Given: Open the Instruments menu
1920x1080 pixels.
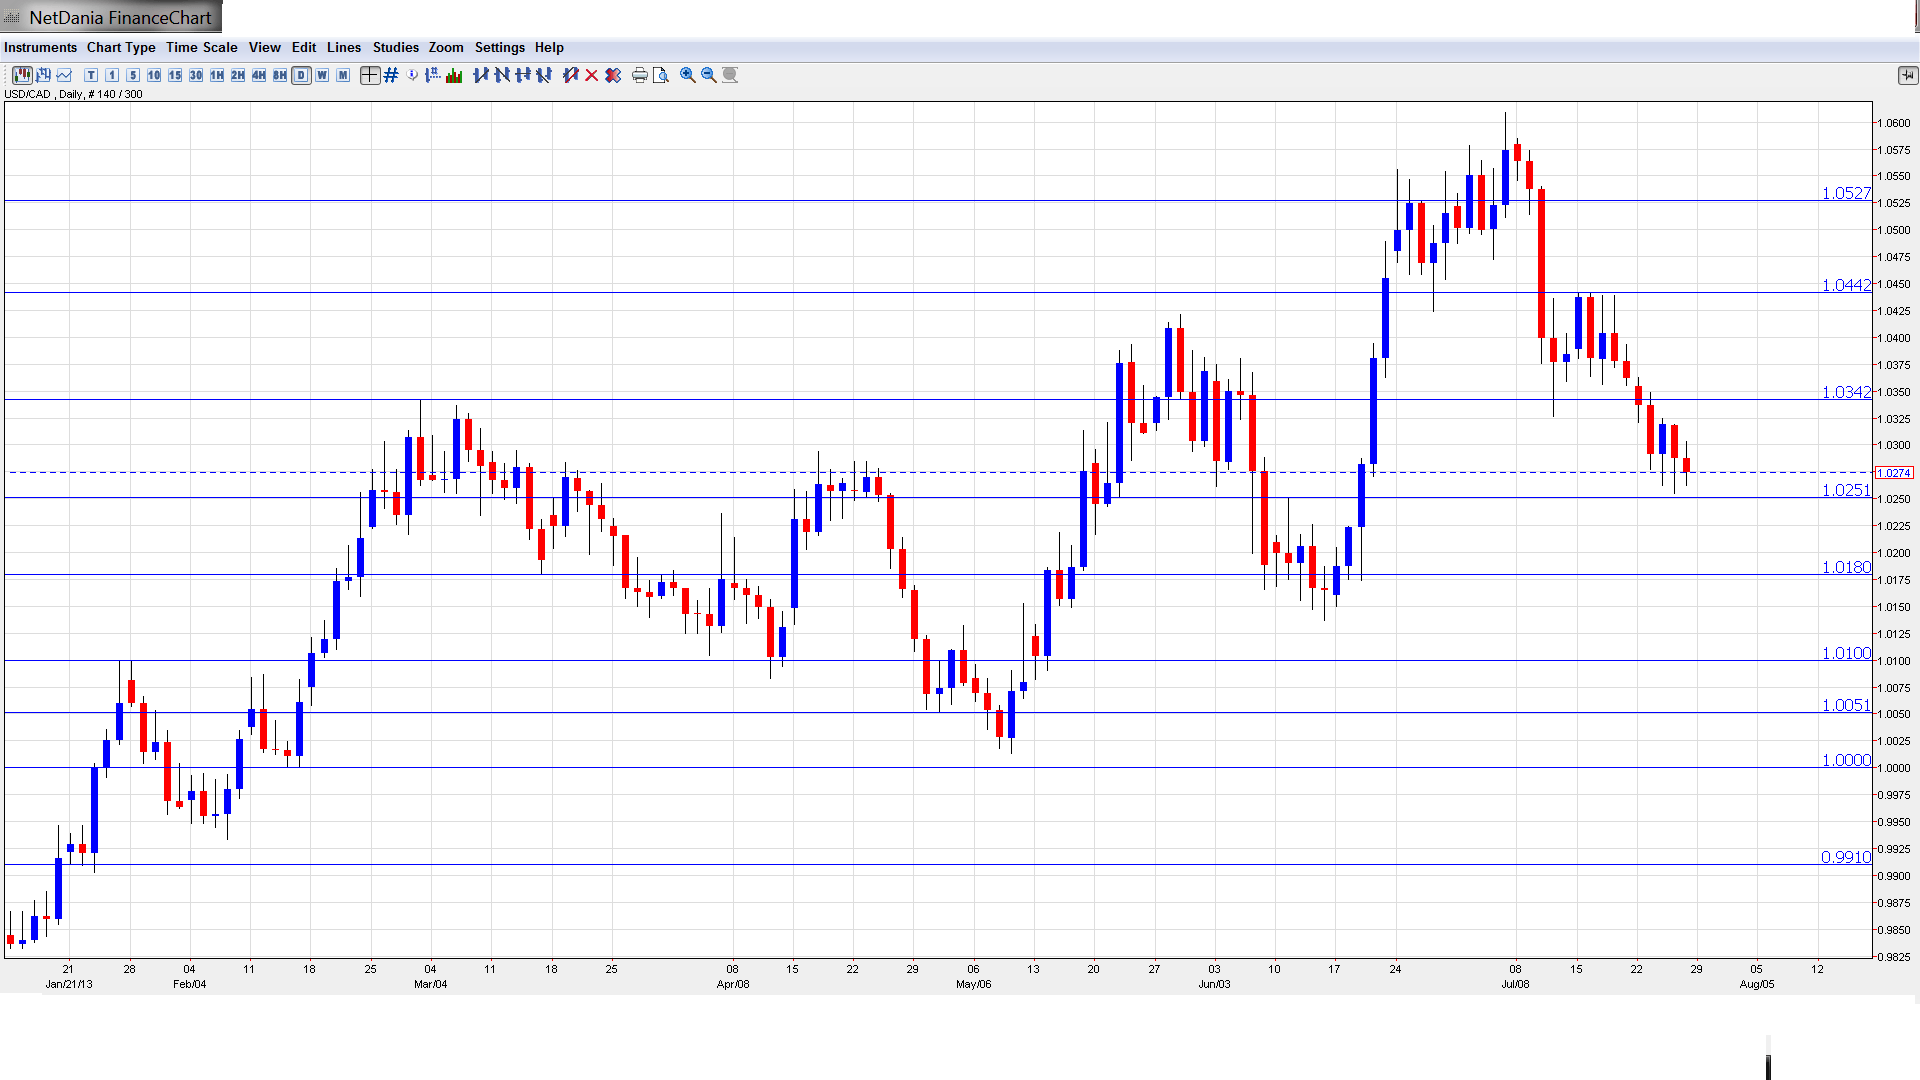Looking at the screenshot, I should (40, 47).
